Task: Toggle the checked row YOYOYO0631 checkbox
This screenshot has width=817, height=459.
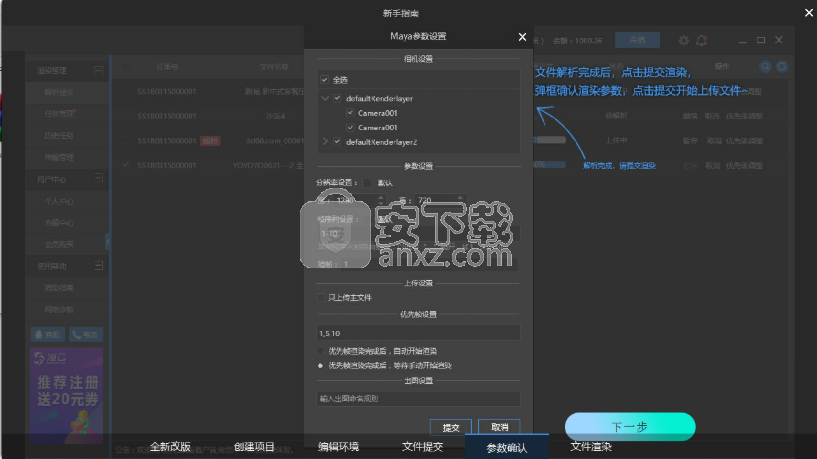Action: coord(126,165)
